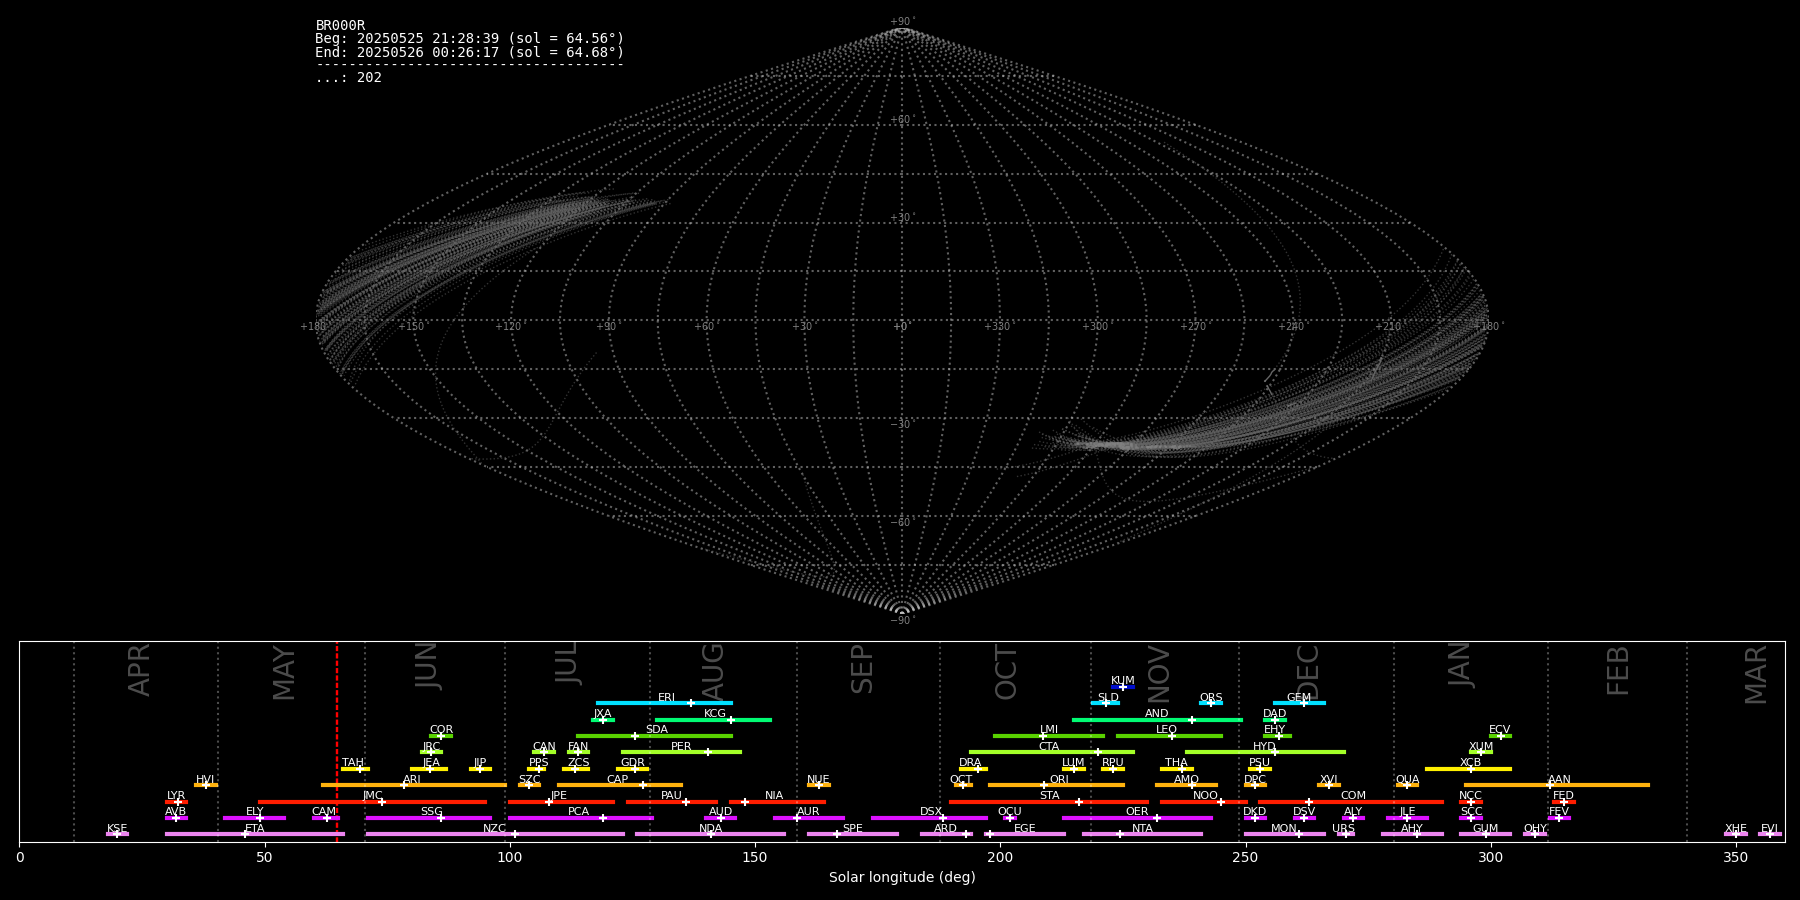This screenshot has width=1800, height=900.
Task: Choose the PCA shower label
Action: (578, 812)
